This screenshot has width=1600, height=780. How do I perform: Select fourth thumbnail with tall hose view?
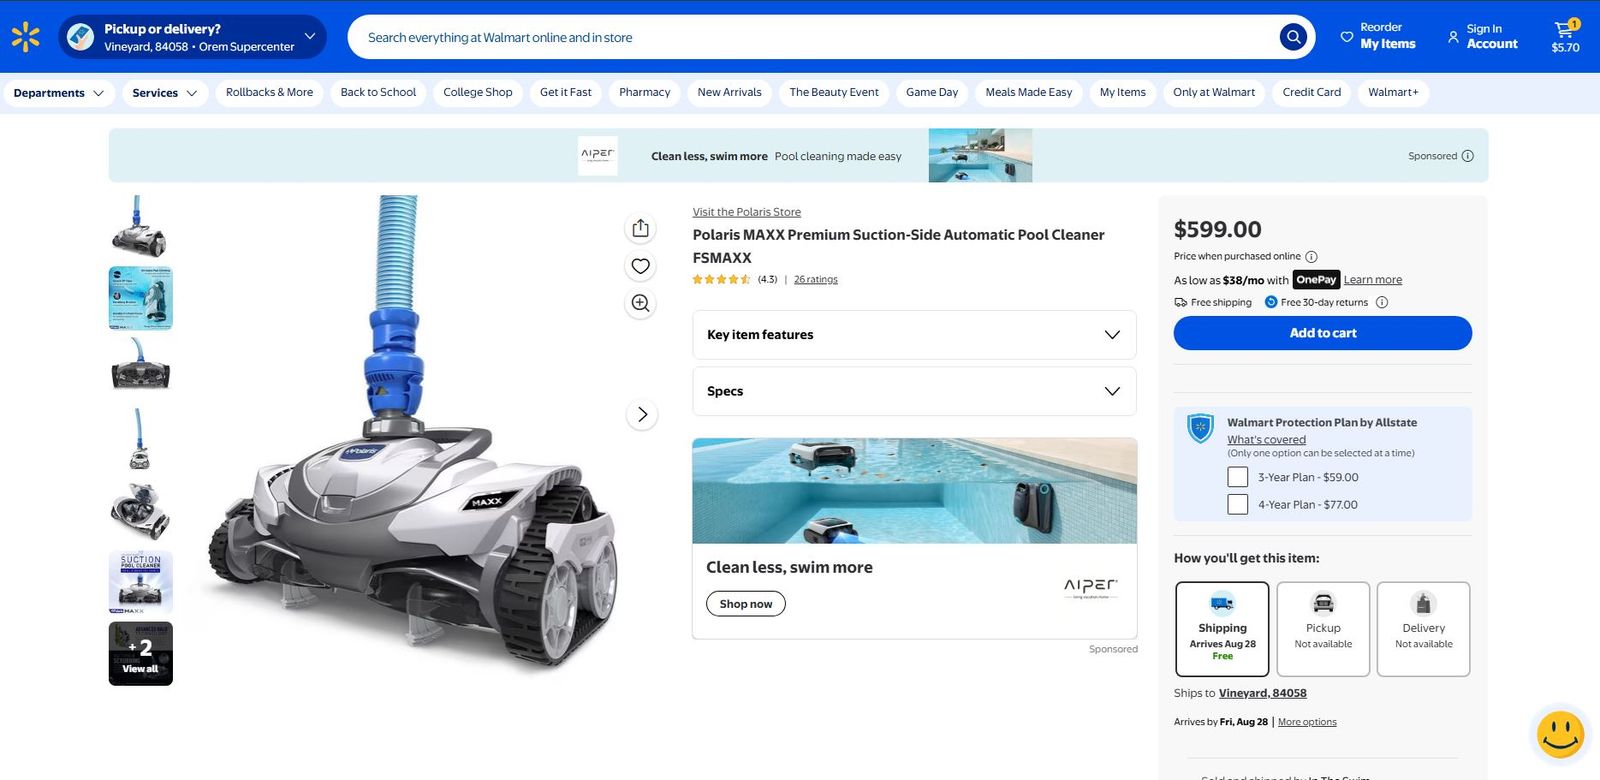[x=140, y=440]
